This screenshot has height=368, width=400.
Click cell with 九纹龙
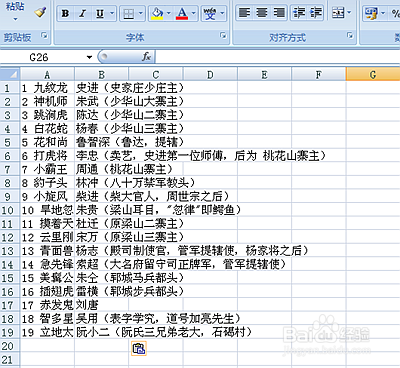pyautogui.click(x=47, y=88)
